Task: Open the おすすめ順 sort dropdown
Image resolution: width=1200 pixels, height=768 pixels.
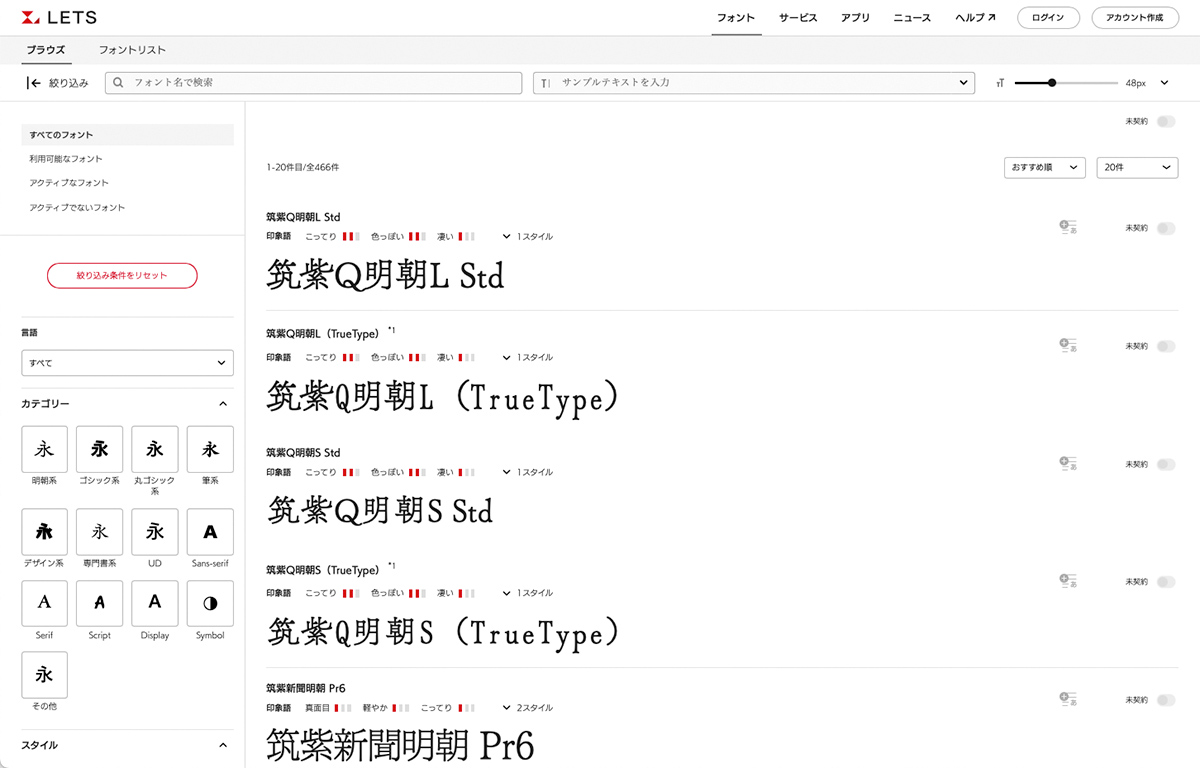Action: coord(1044,168)
